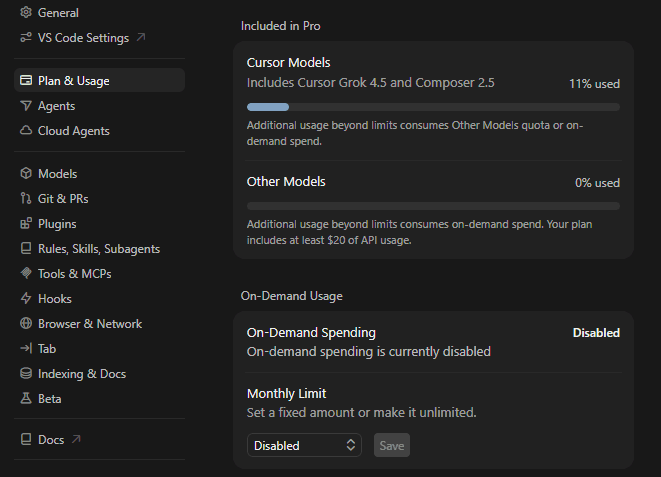Click the 'Included in Pro' heading

click(x=280, y=26)
